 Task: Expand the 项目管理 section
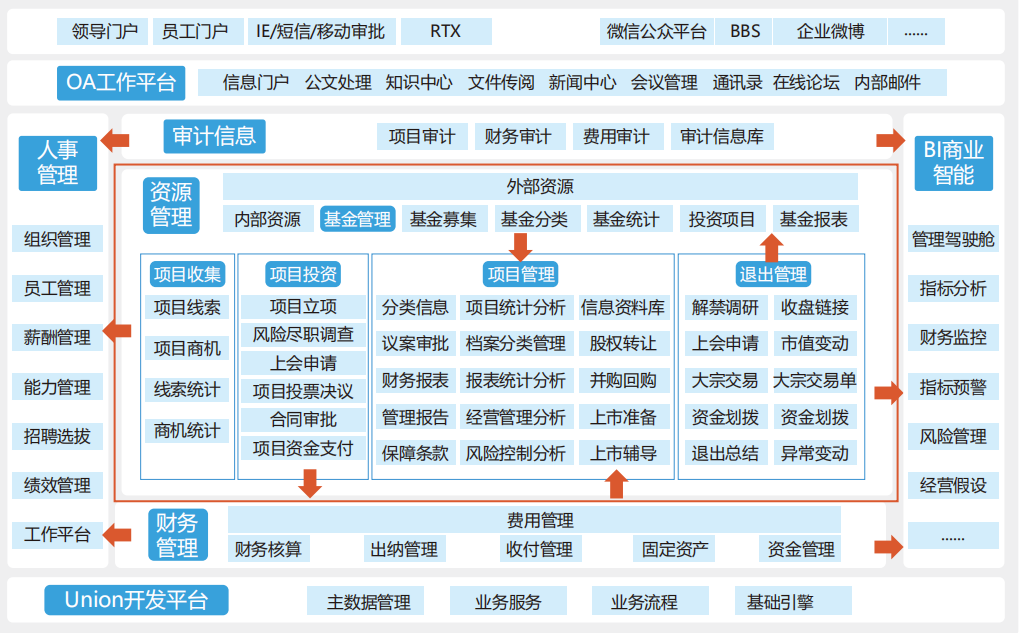tap(521, 273)
